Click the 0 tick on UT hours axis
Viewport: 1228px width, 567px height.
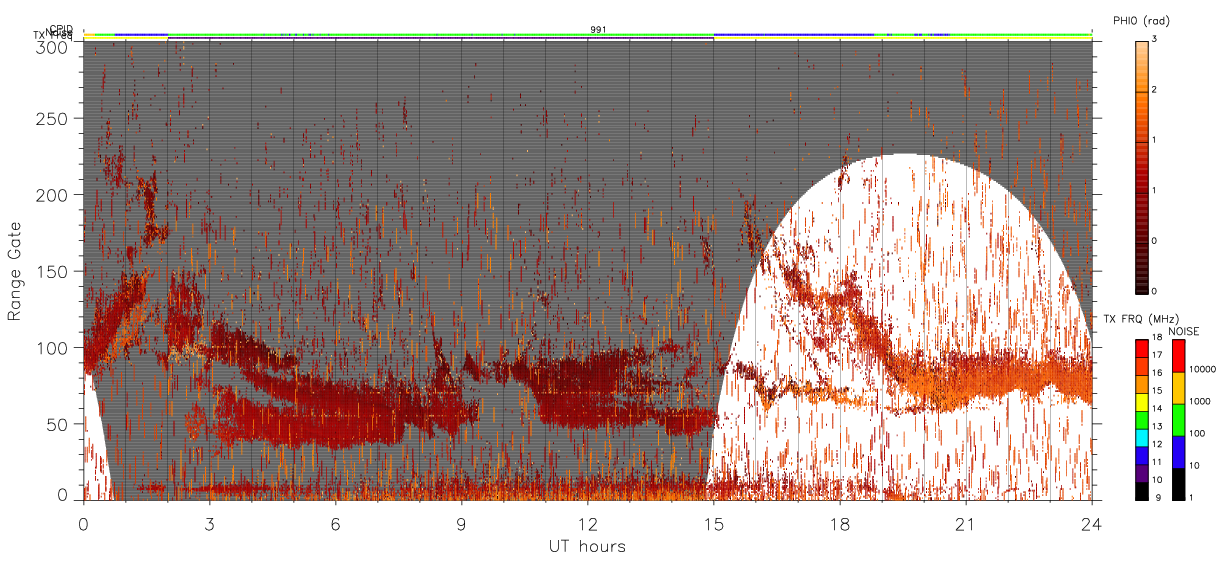pyautogui.click(x=84, y=524)
